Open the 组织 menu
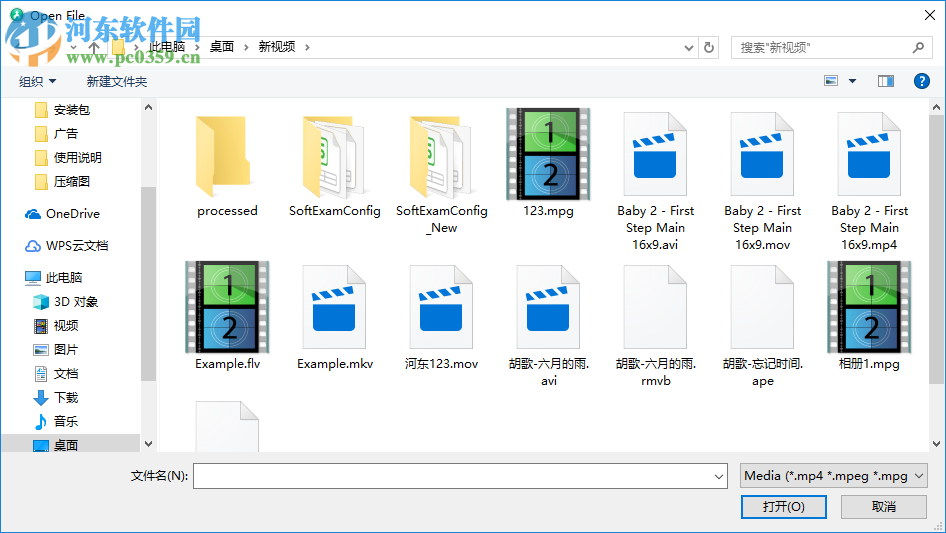The width and height of the screenshot is (946, 533). point(37,81)
